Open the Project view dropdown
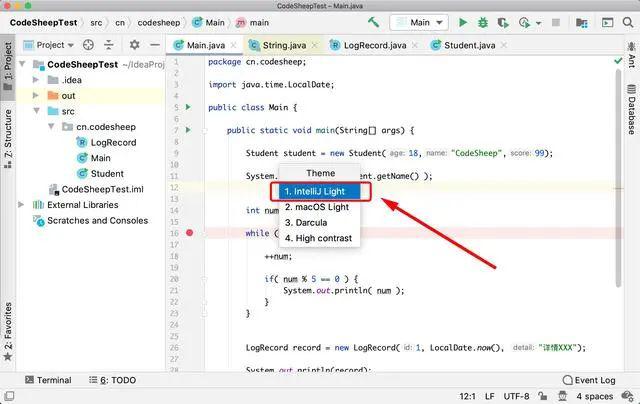 [x=49, y=45]
